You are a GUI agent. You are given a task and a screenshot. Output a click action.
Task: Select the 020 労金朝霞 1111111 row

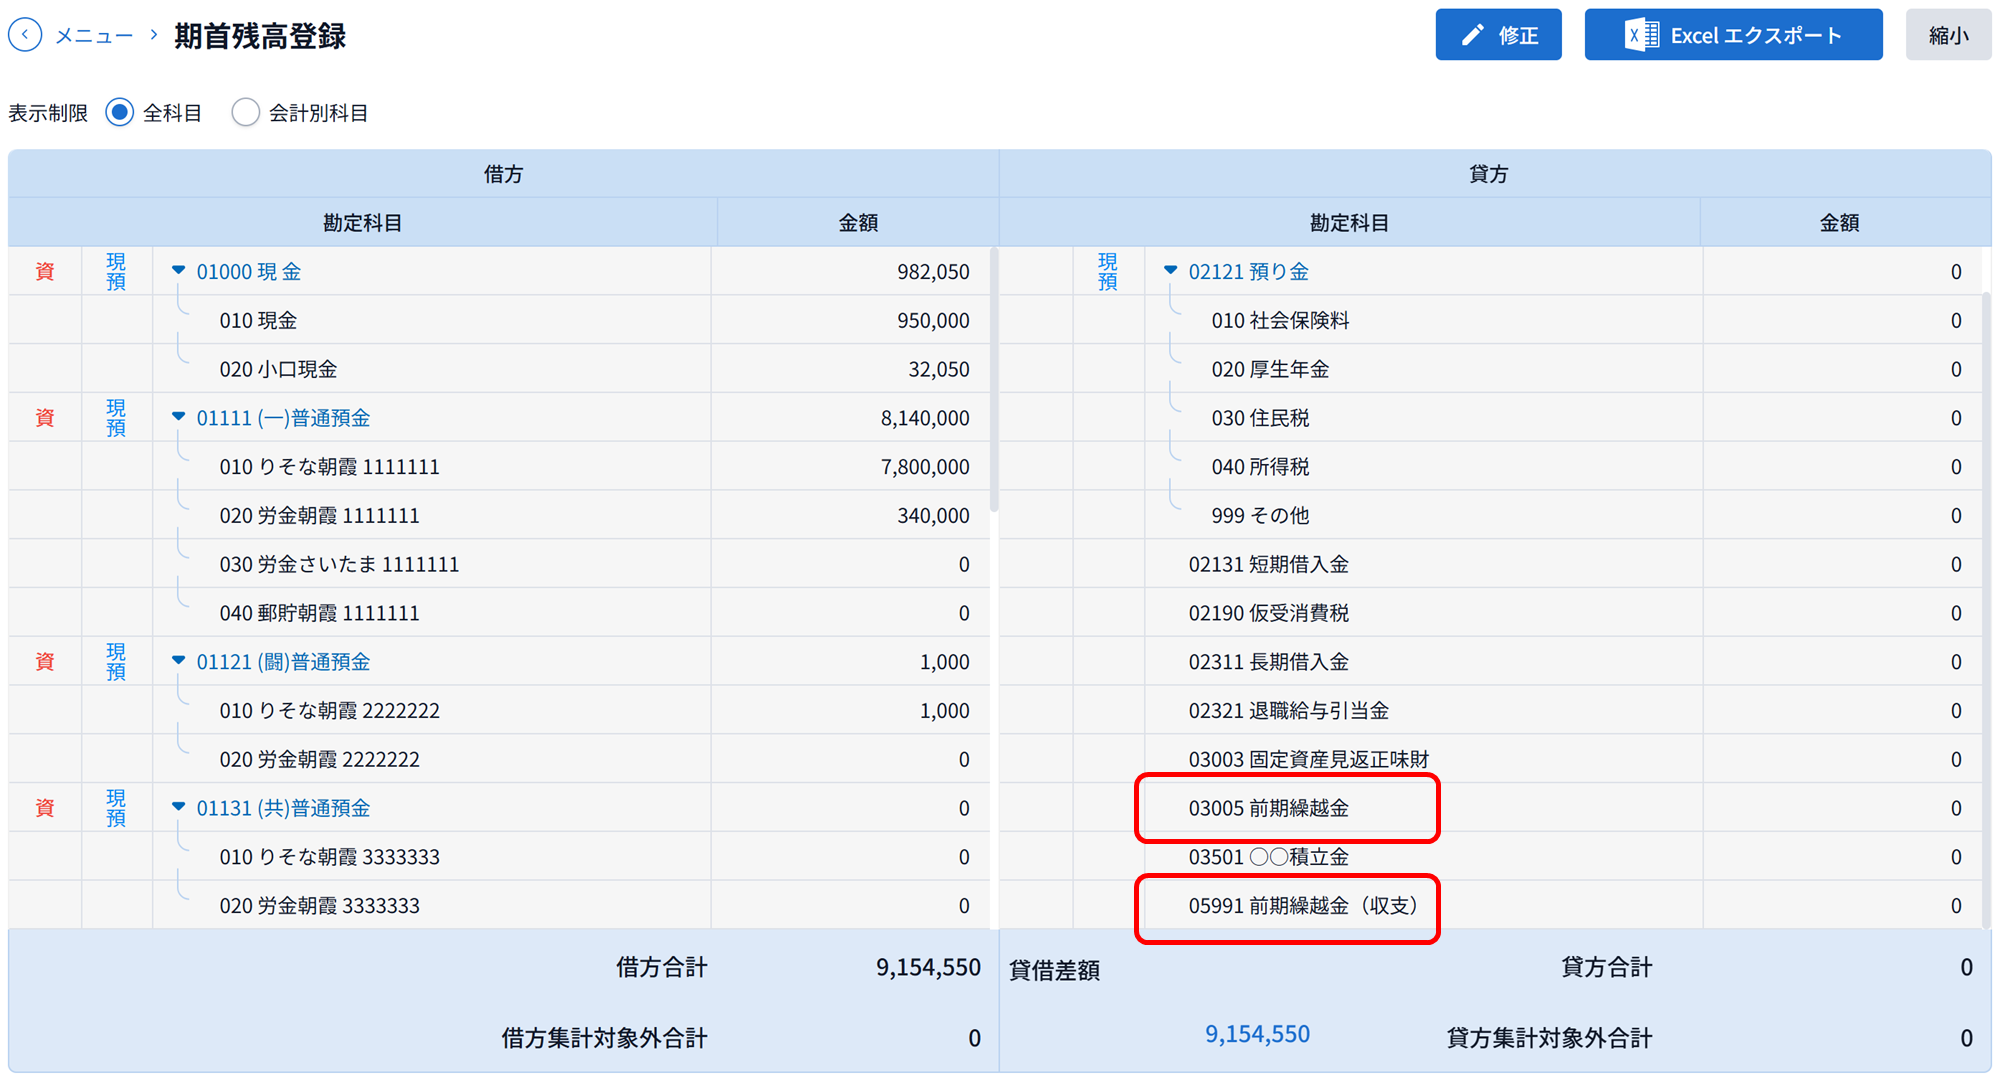tap(499, 515)
